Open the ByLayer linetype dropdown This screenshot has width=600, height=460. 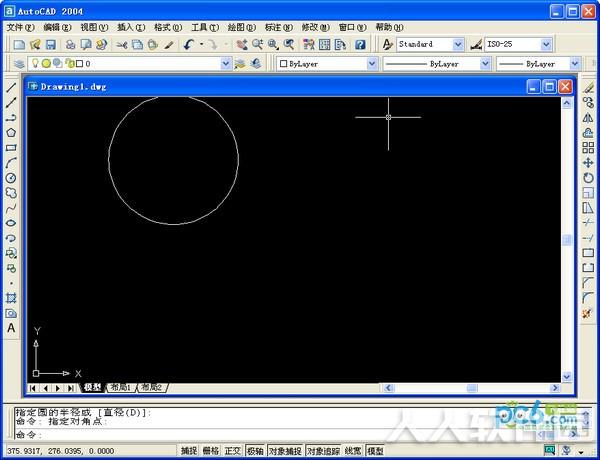point(485,64)
